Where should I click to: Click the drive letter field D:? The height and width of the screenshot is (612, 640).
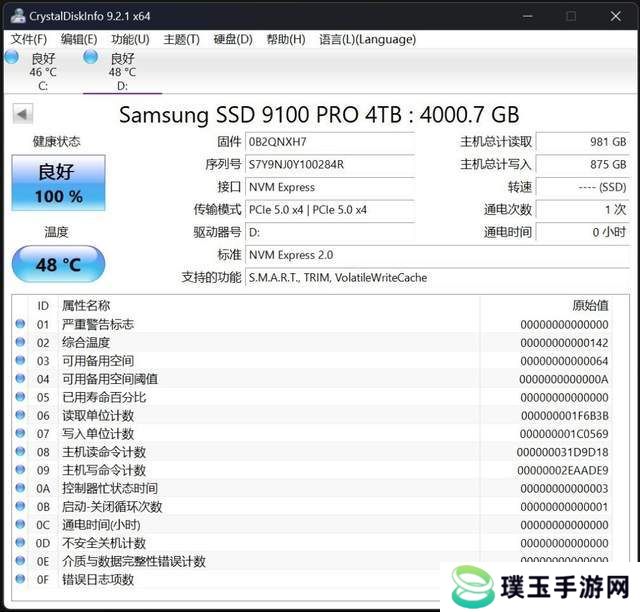tap(330, 232)
